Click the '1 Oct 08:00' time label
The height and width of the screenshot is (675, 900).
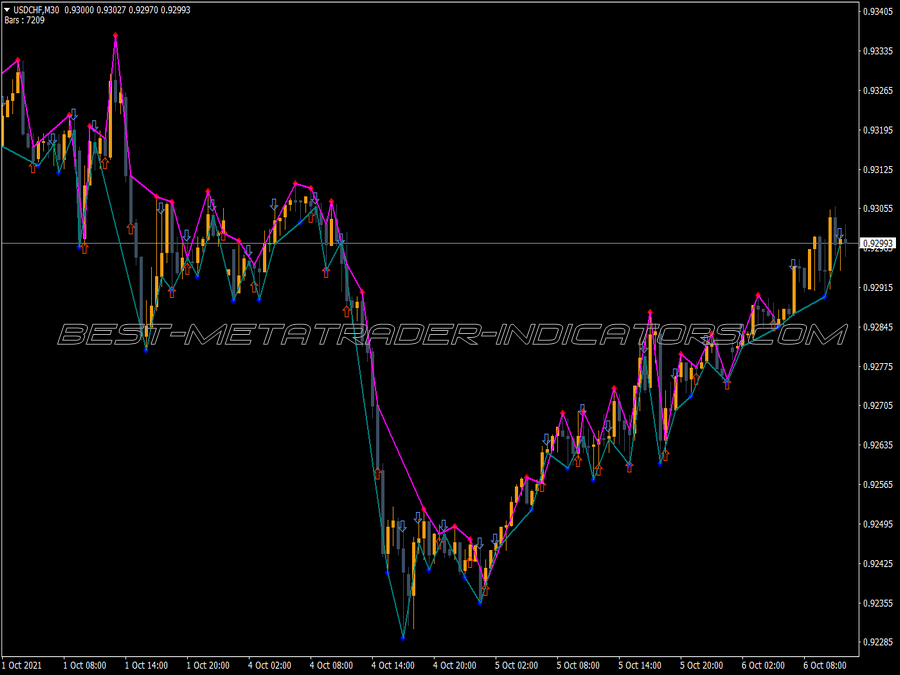click(84, 665)
